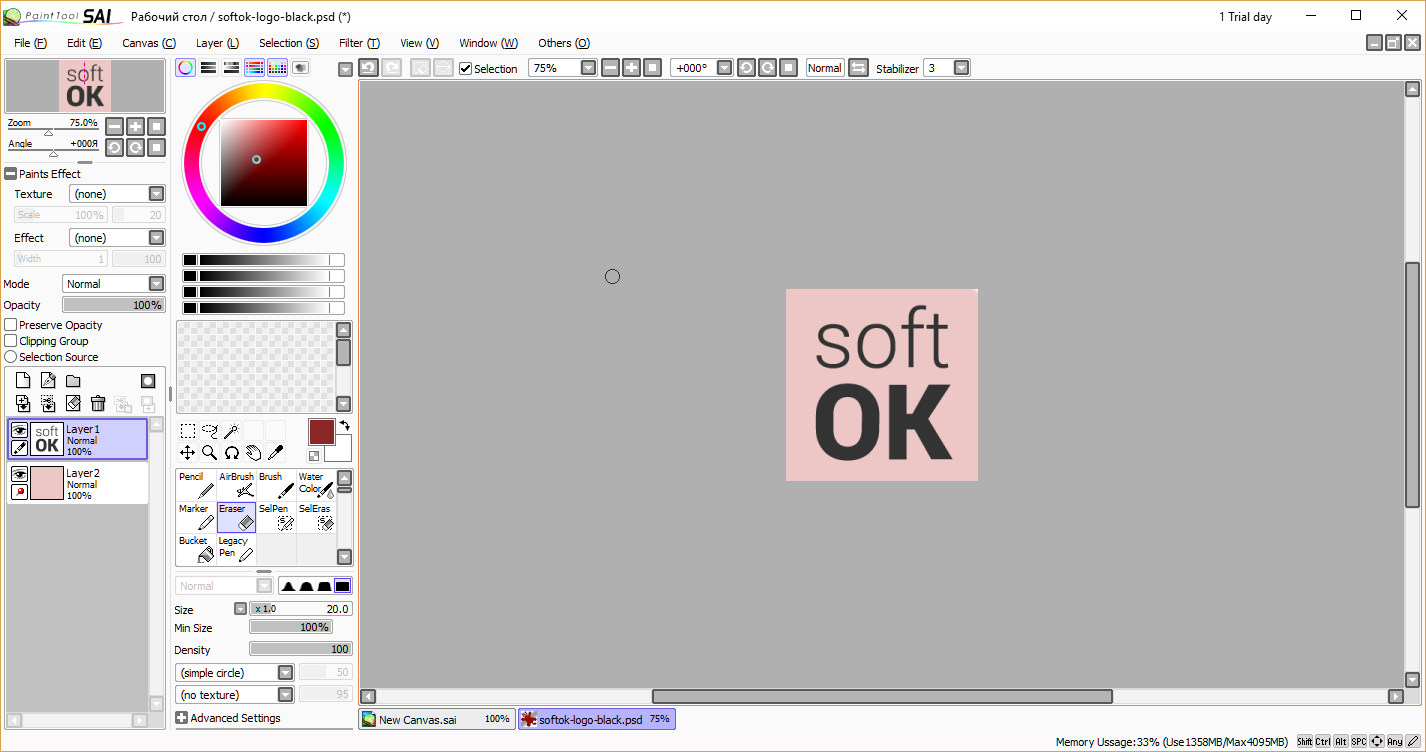Open the (simple circle) brush shape dropdown

pos(285,673)
